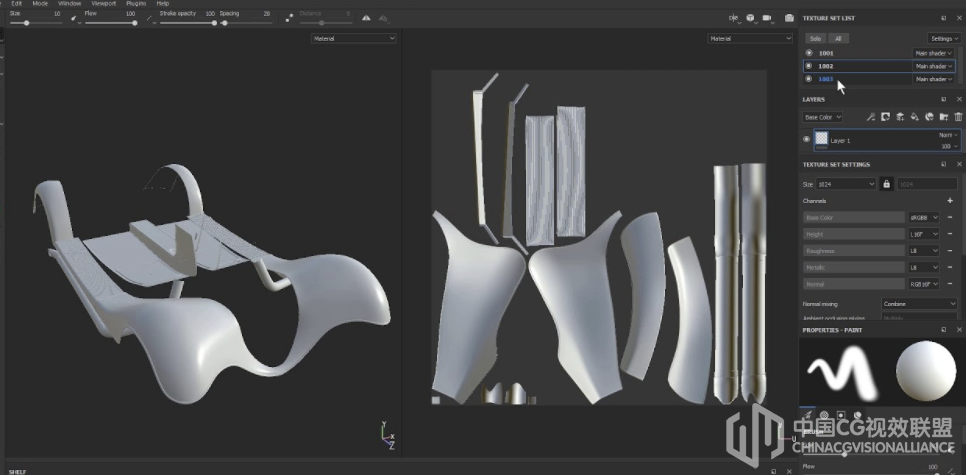Open the texture Size 1024 dropdown
966x475 pixels.
tap(845, 184)
